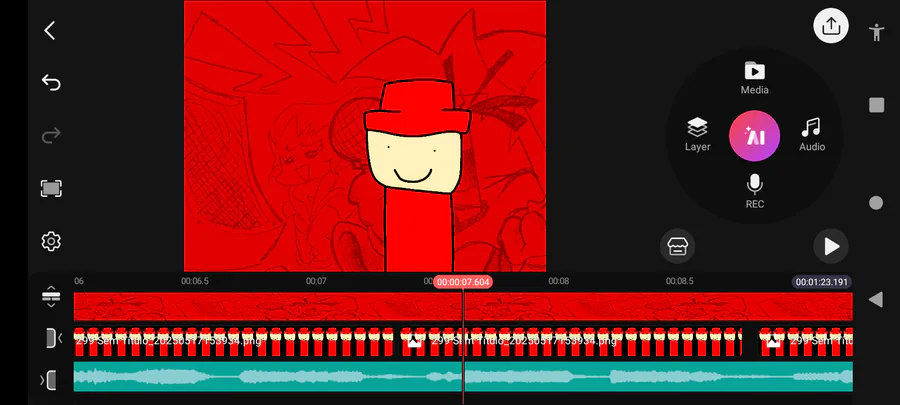Screen dimensions: 900x405
Task: Open the AI tools button
Action: tap(754, 136)
